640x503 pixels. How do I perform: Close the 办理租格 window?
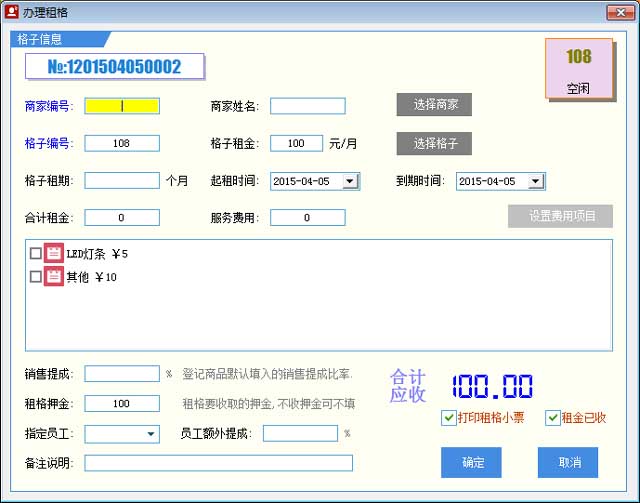pos(620,12)
